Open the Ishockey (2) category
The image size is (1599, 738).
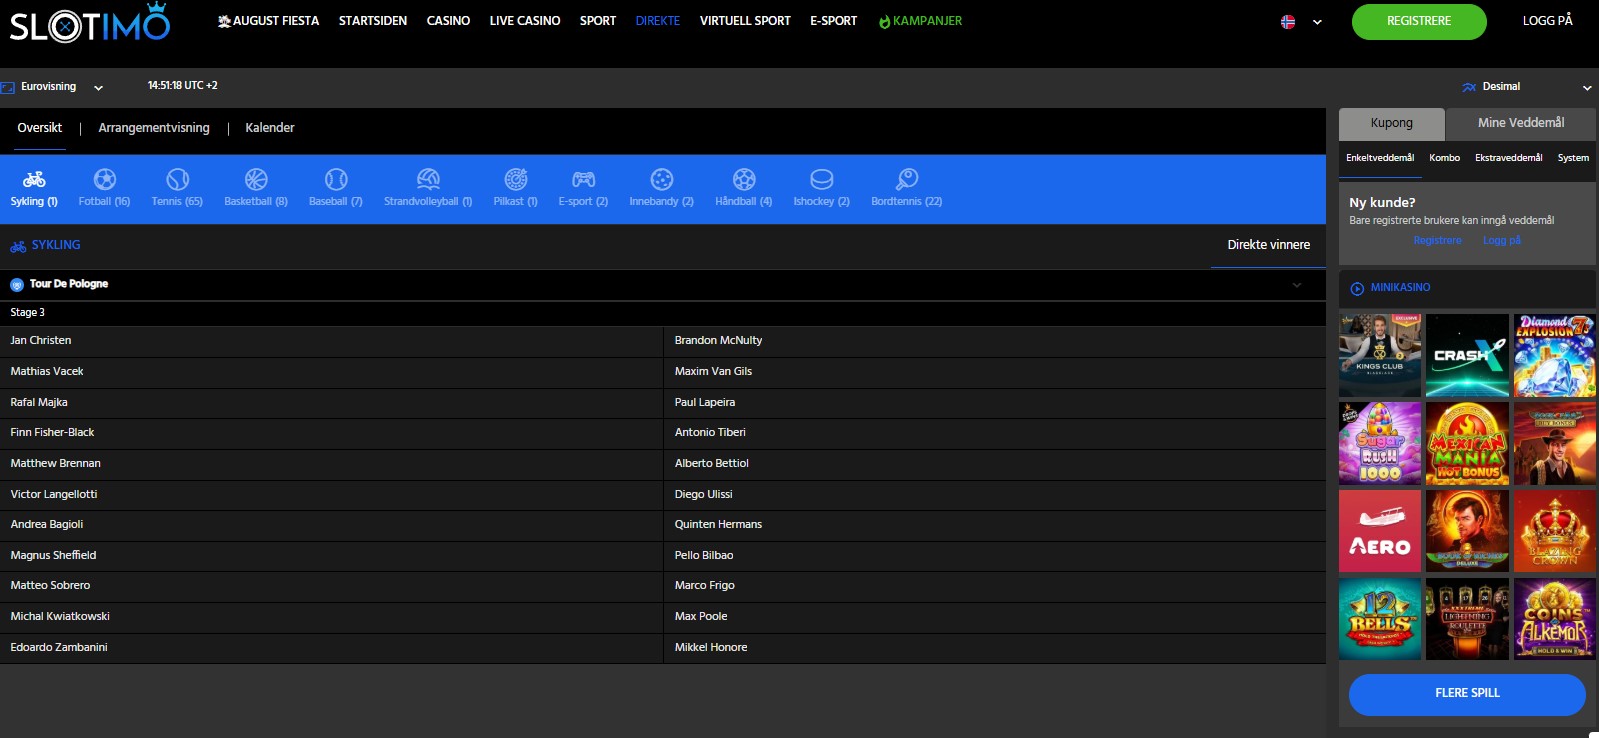821,188
